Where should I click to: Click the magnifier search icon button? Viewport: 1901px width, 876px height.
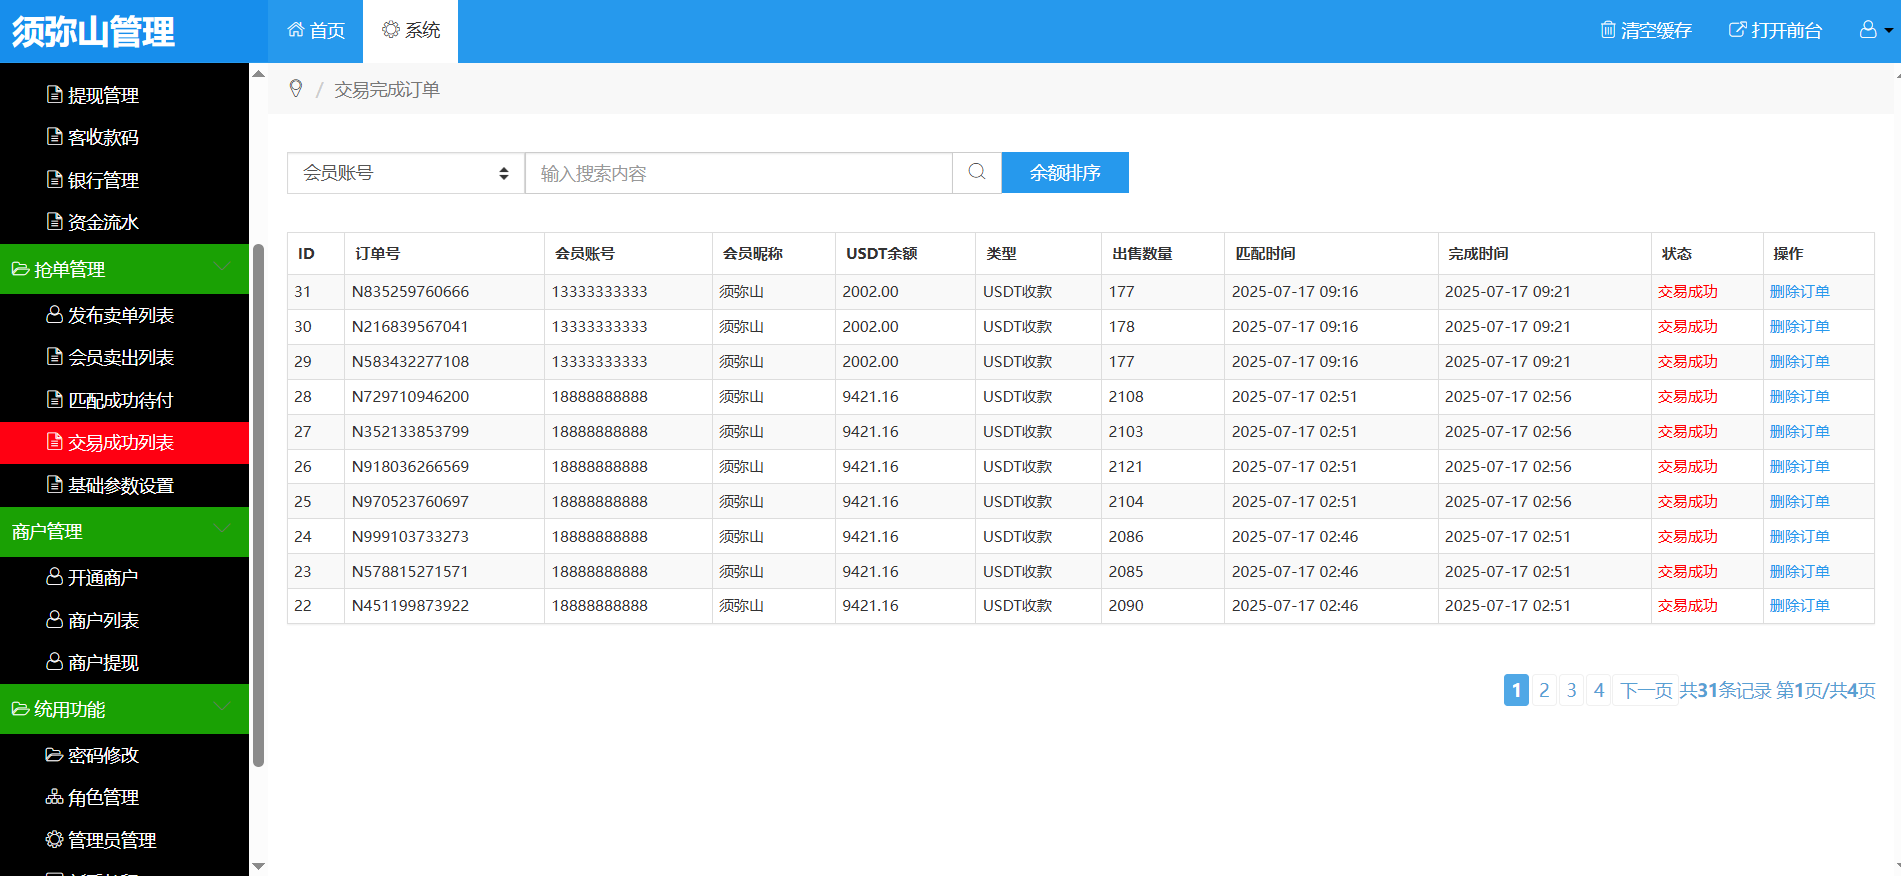pos(977,173)
